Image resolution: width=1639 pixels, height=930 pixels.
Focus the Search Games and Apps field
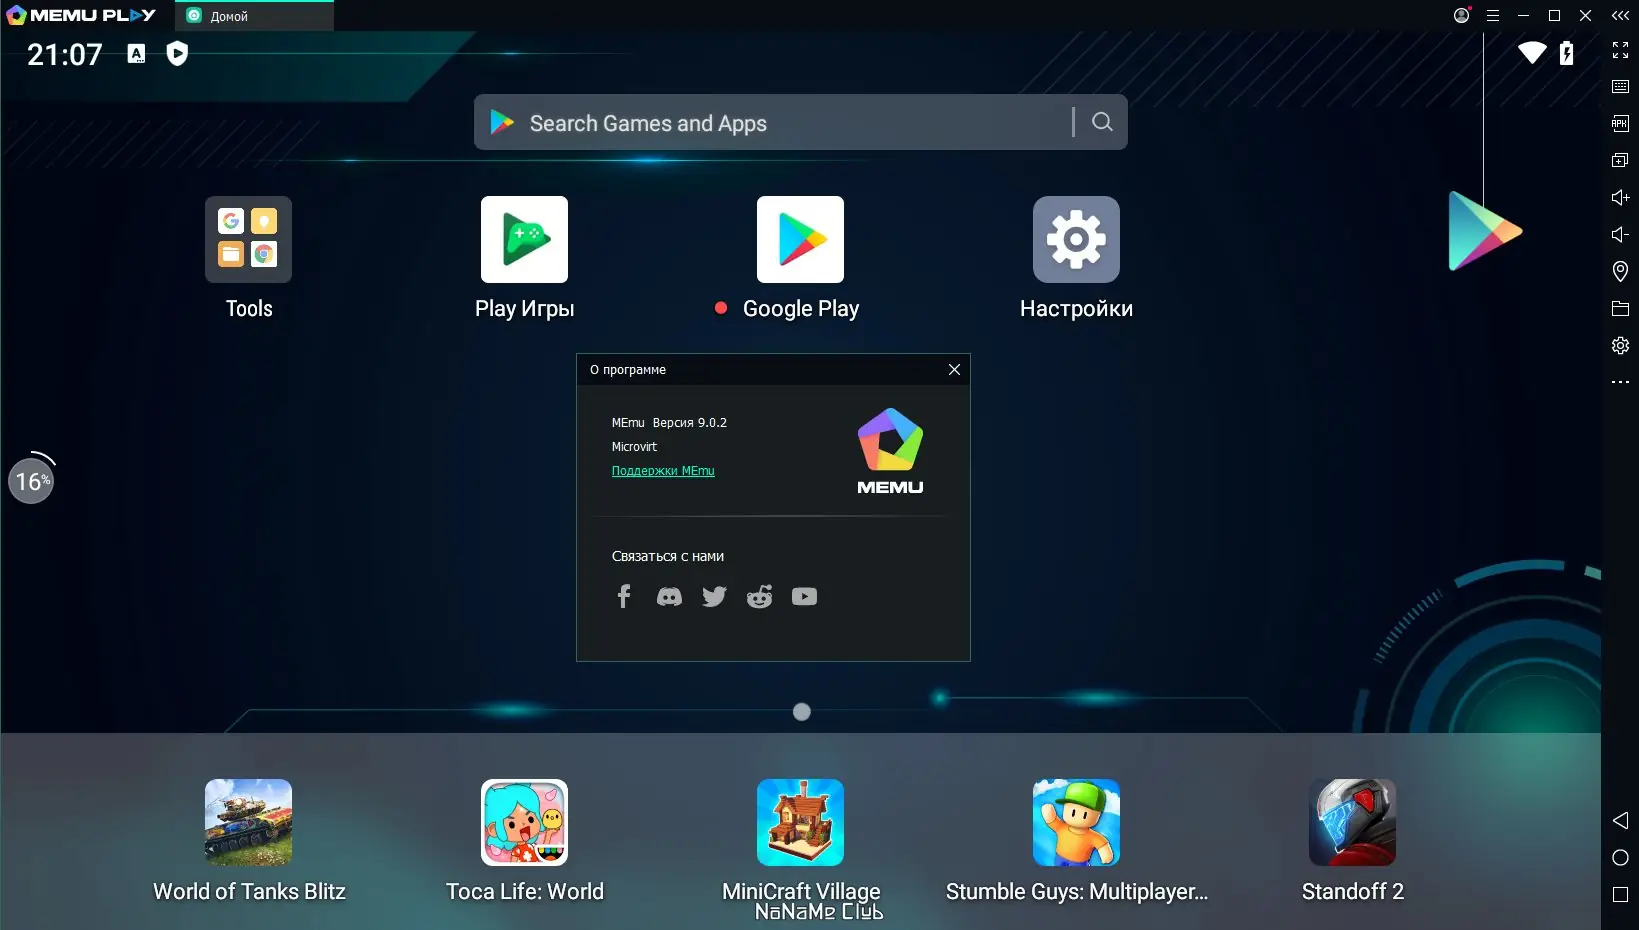click(x=800, y=122)
